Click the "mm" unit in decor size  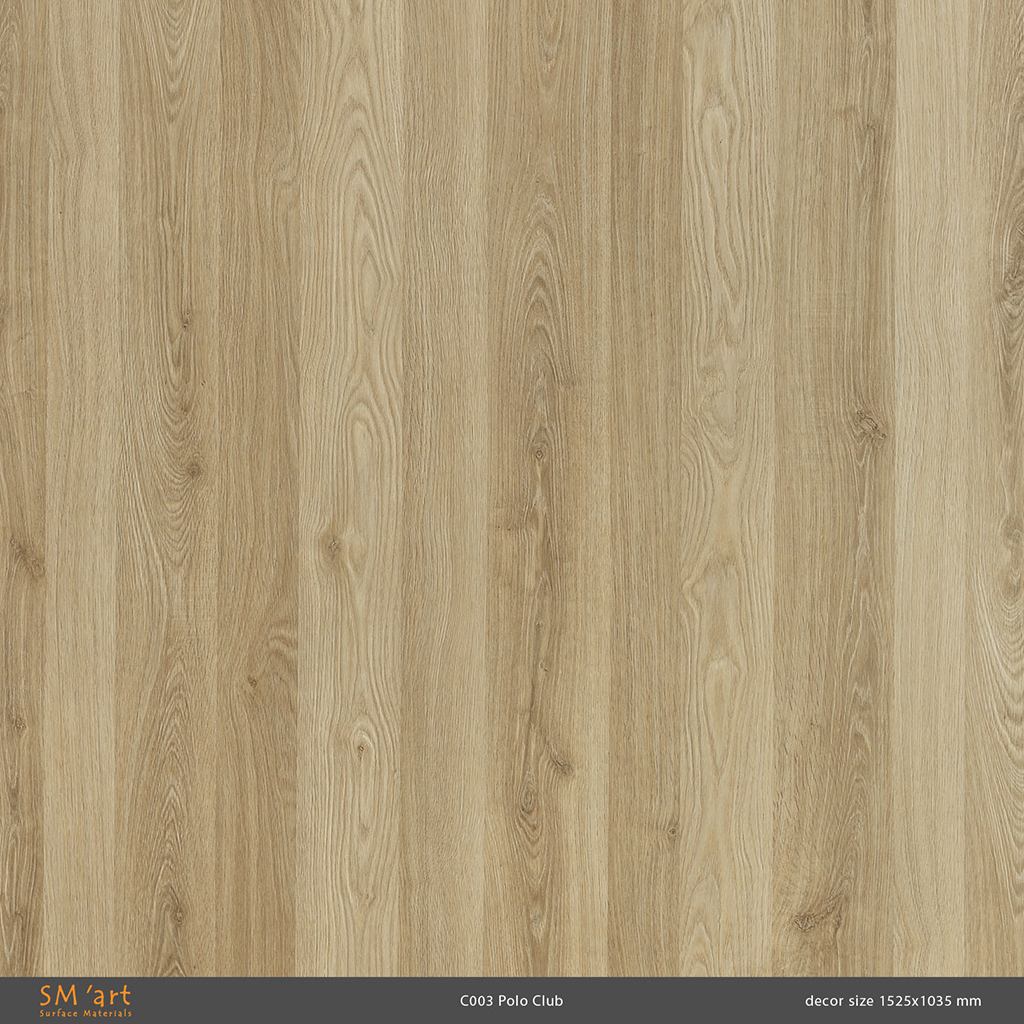point(969,1001)
